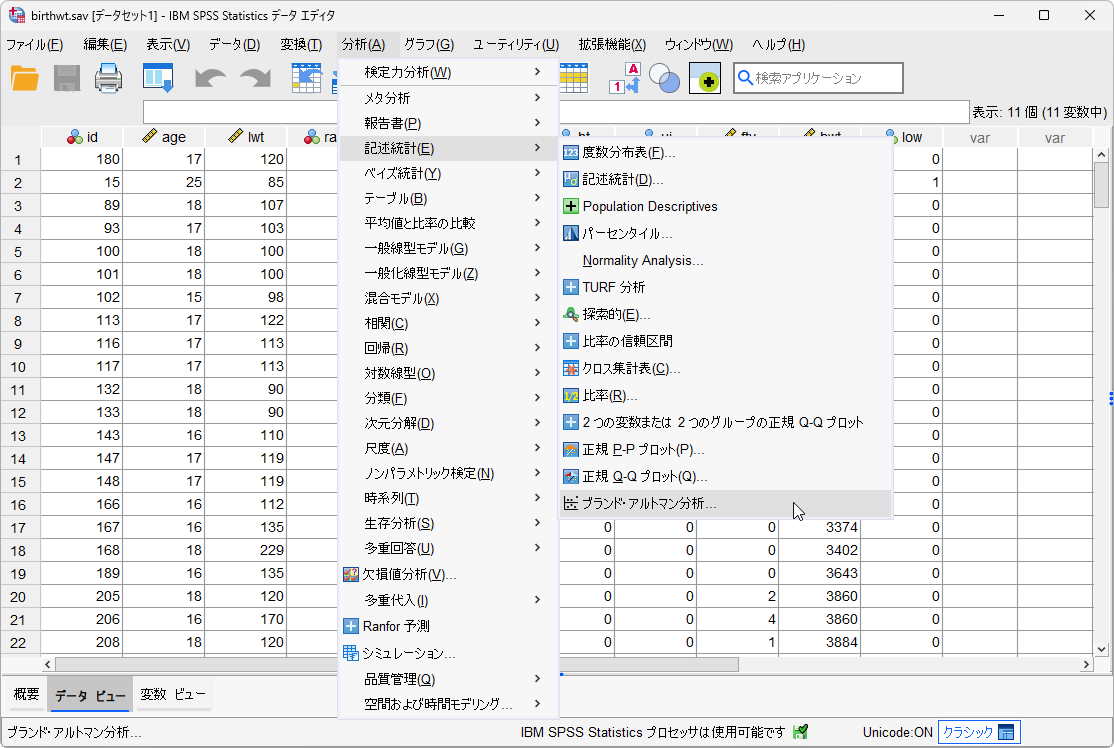Save the dataset using the save icon
Viewport: 1114px width, 748px height.
click(x=66, y=77)
